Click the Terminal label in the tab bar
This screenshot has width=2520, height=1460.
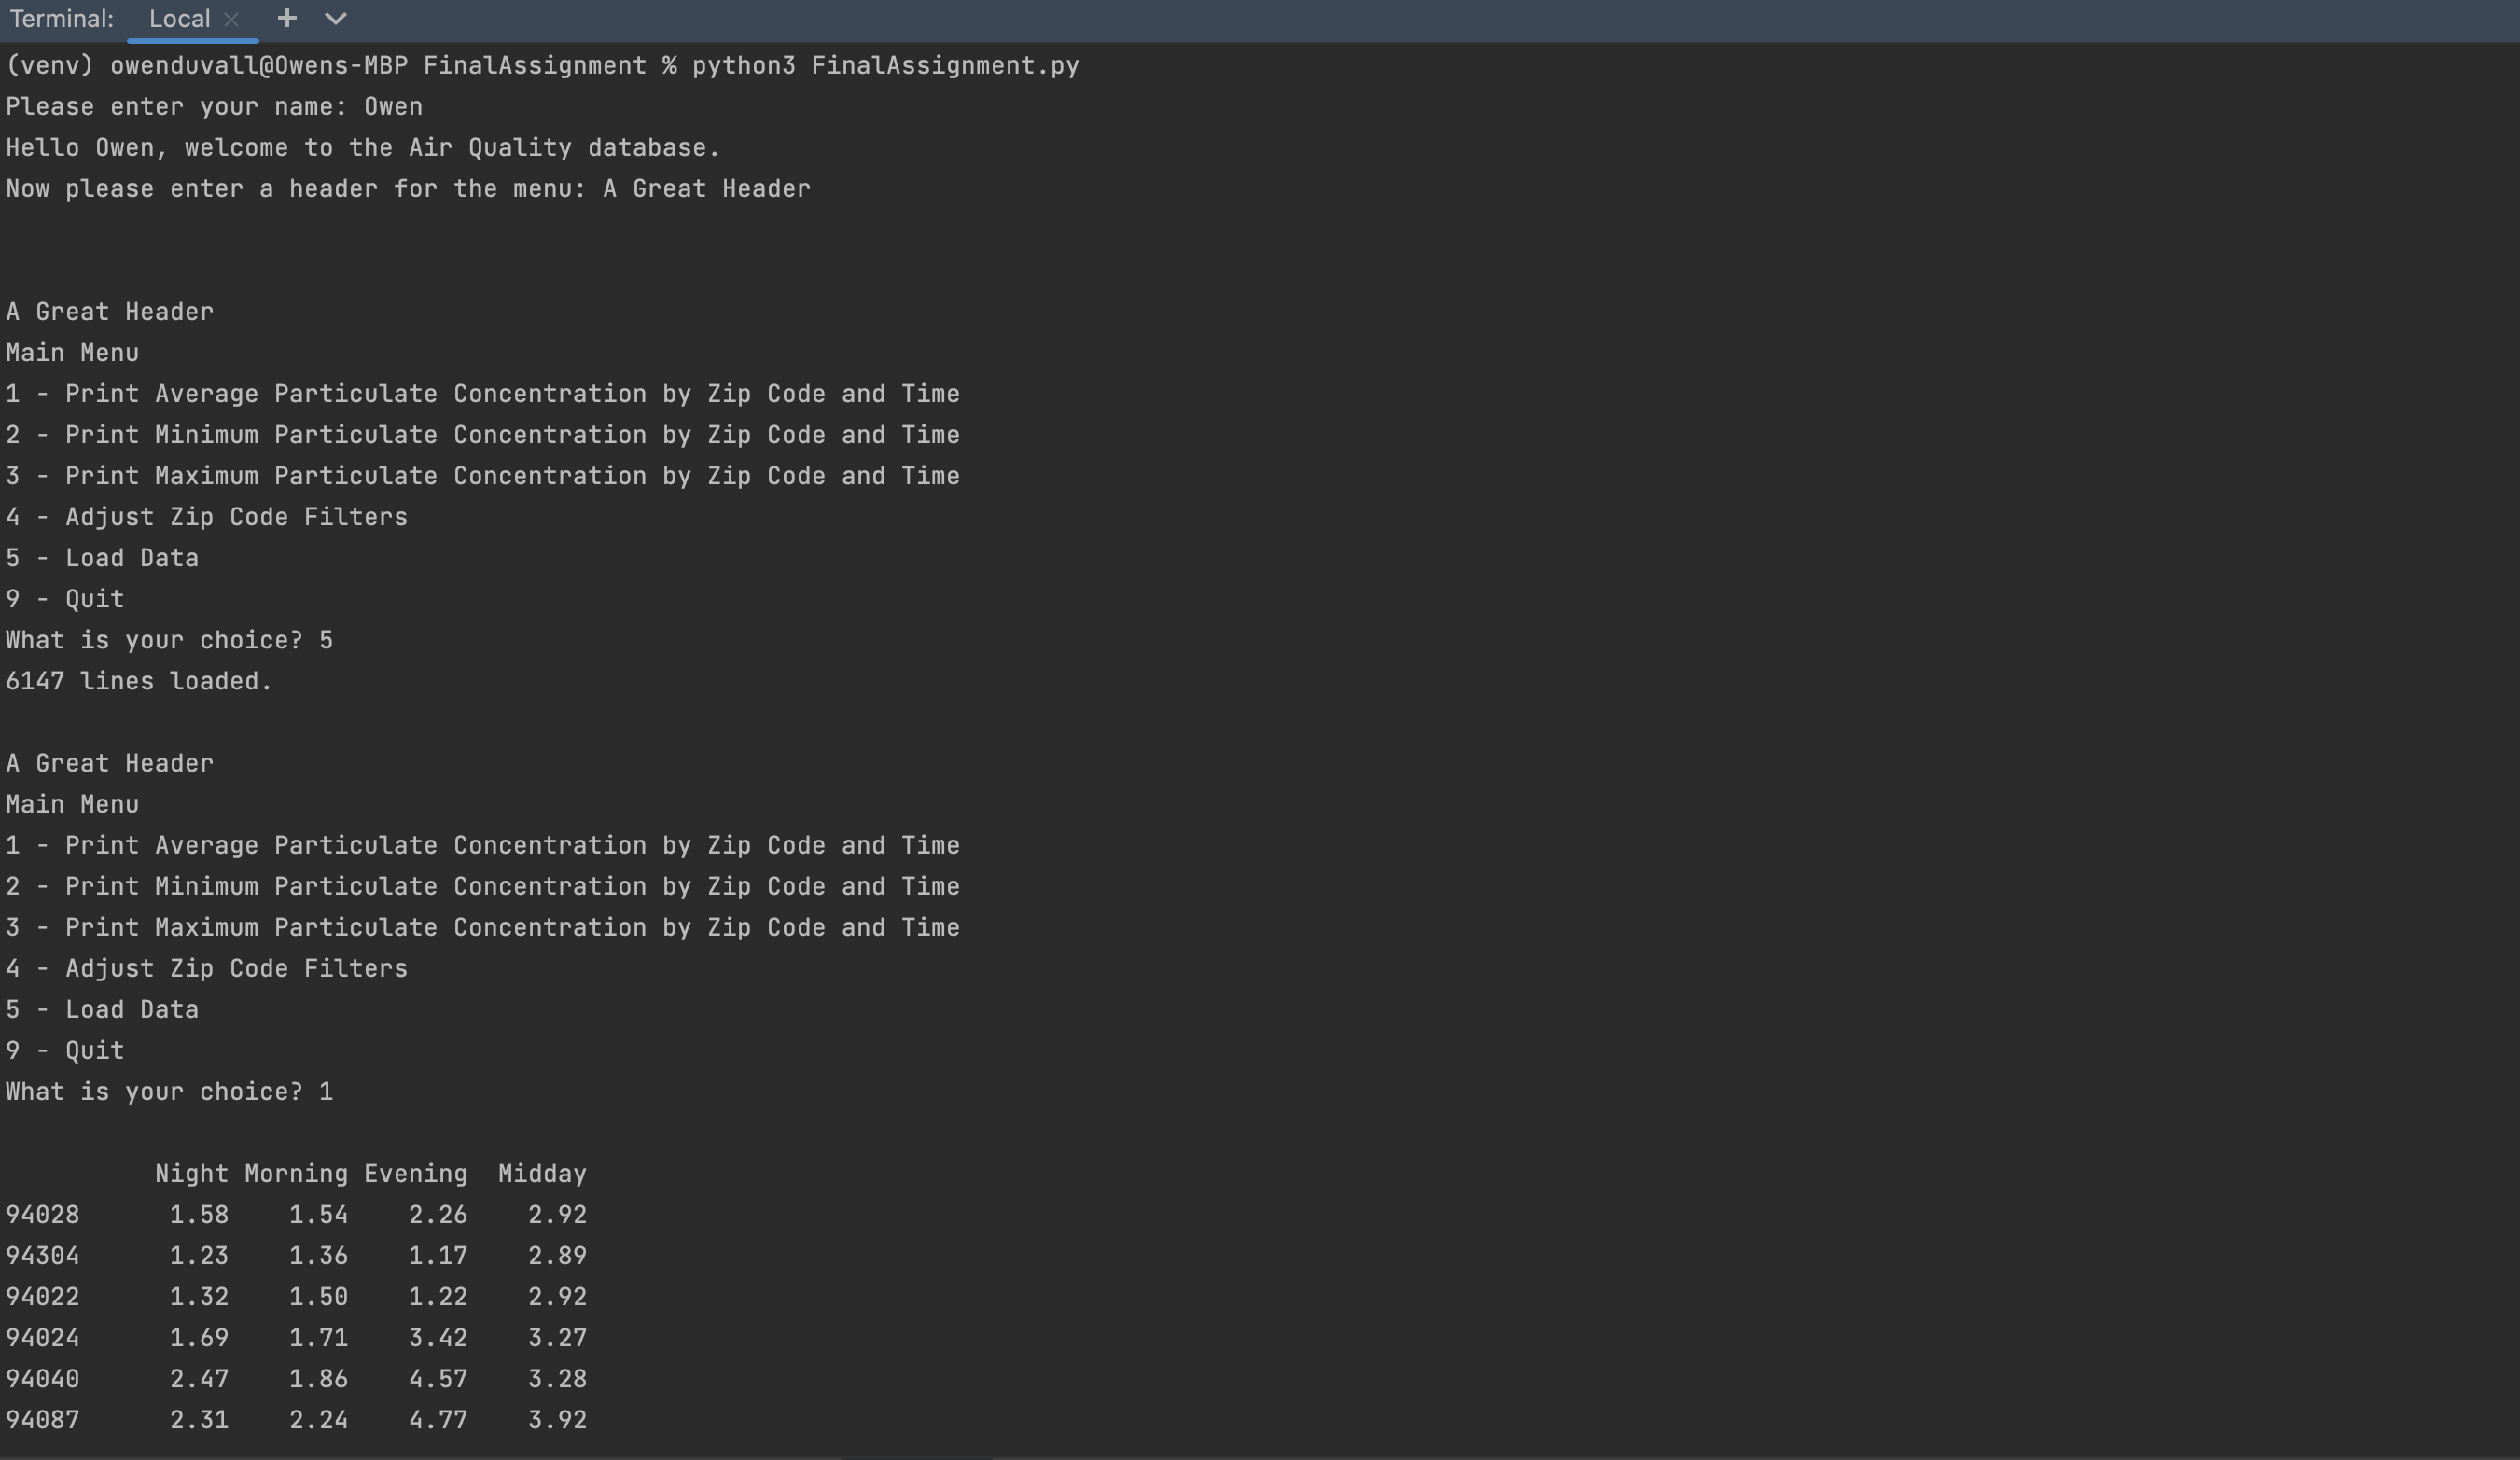click(60, 17)
